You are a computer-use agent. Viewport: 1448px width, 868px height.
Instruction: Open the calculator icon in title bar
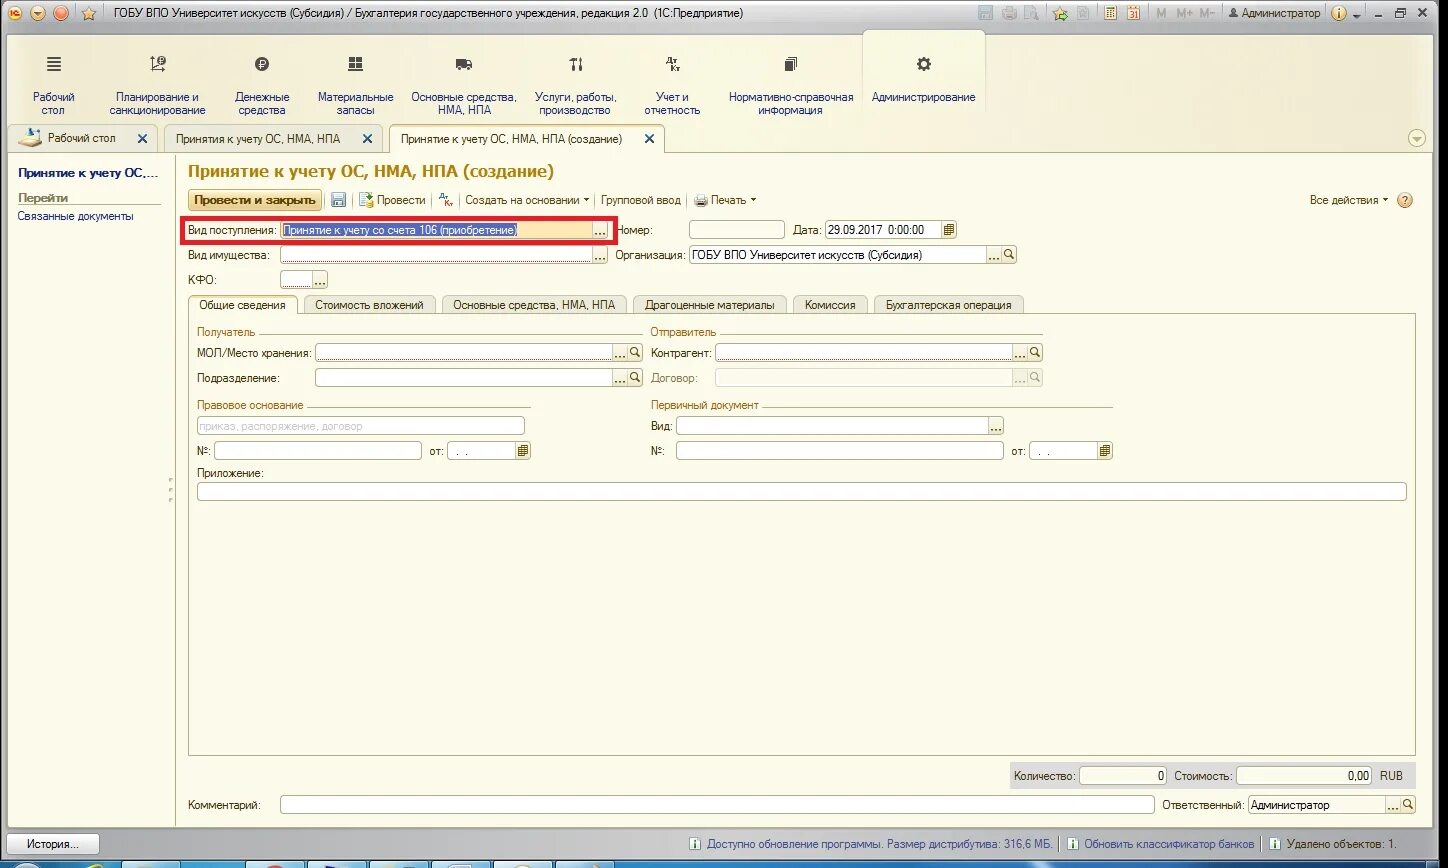[1111, 13]
